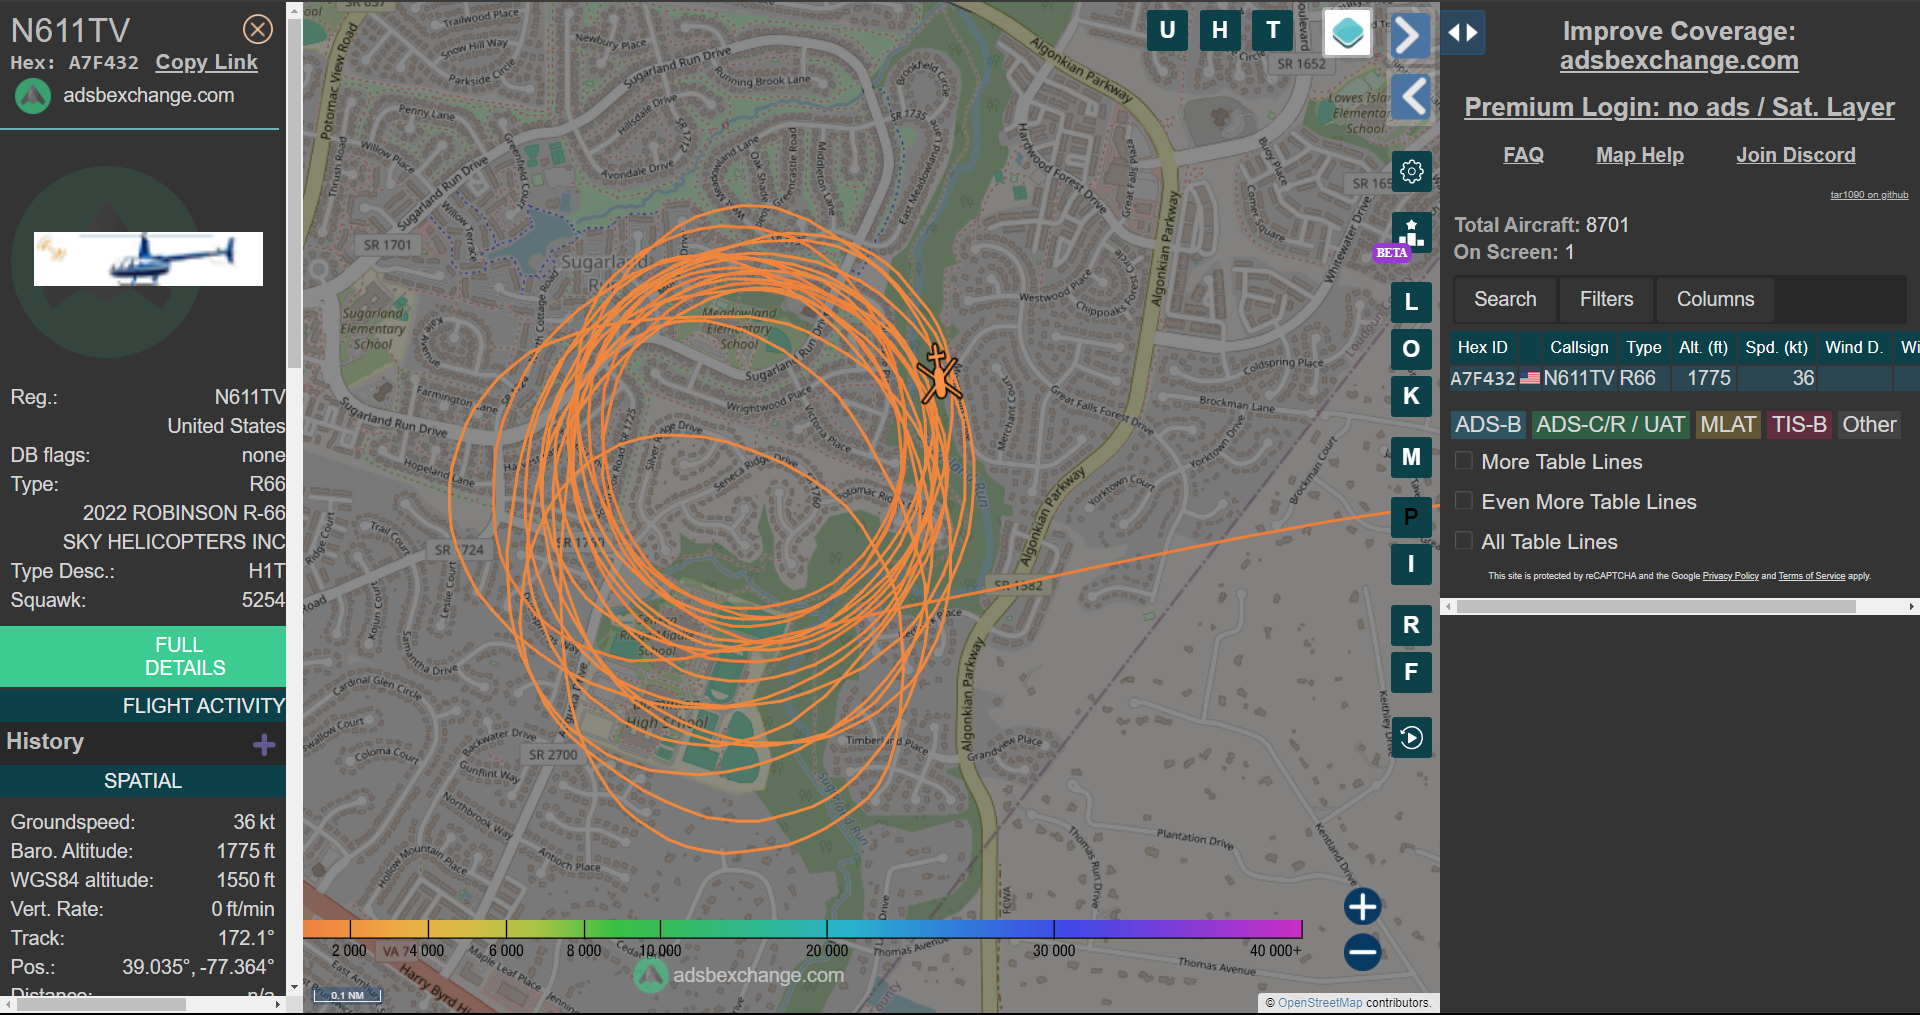
Task: Zoom out with the minus map button
Action: pos(1362,952)
